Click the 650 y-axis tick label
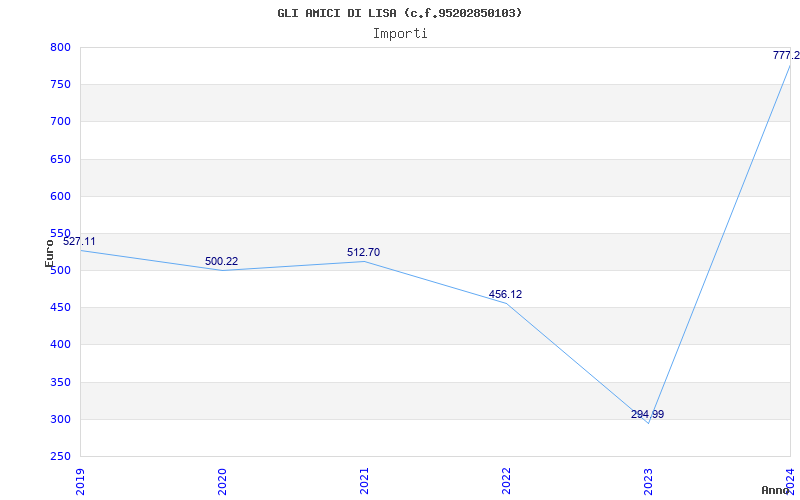800x500 pixels. [x=60, y=159]
